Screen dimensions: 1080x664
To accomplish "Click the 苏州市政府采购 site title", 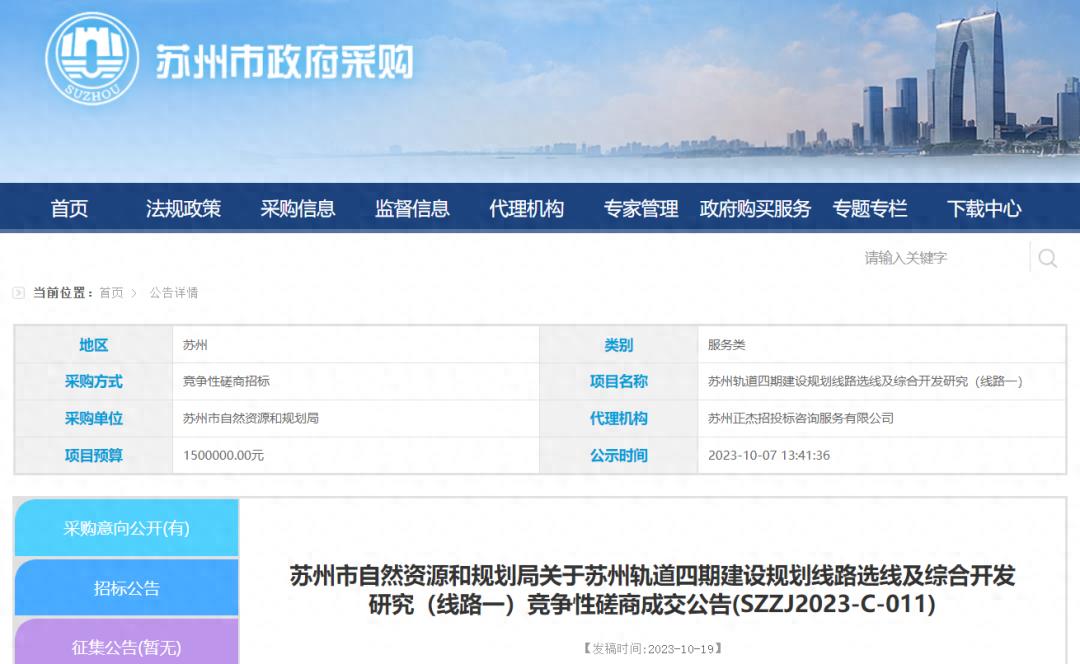I will coord(284,63).
